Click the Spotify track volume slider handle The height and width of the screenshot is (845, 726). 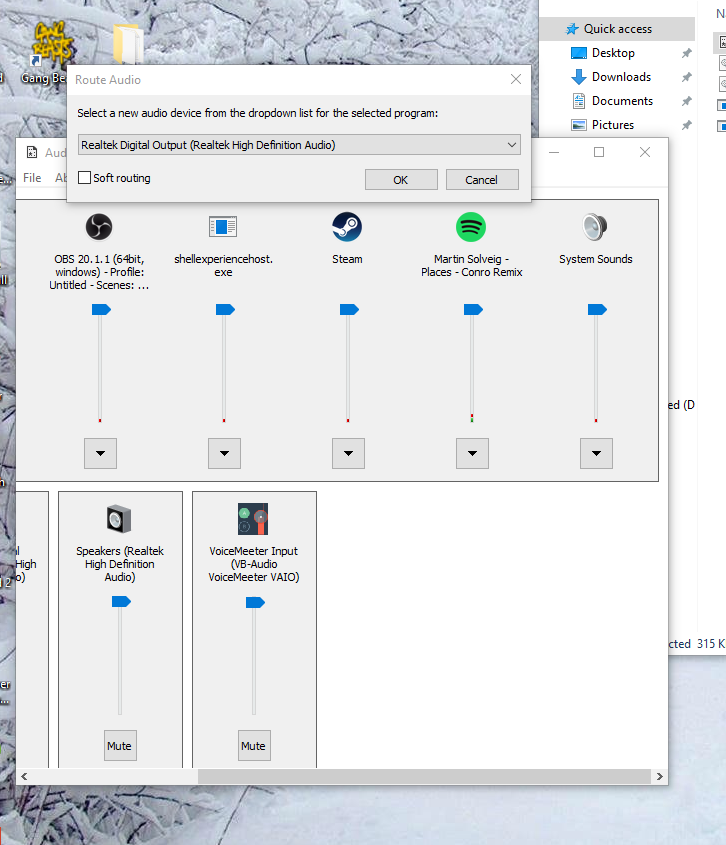click(x=473, y=309)
